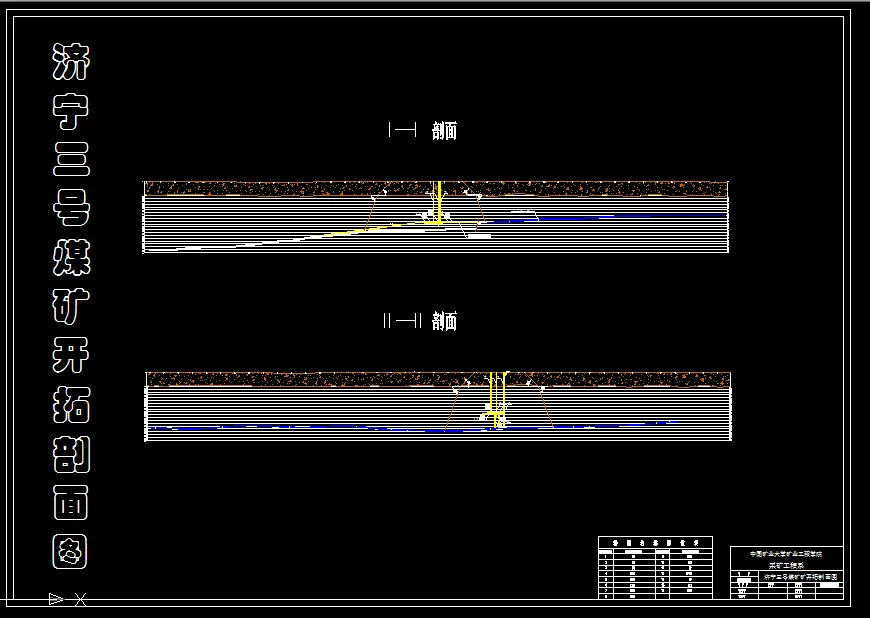Select the yellow shaft in section I—I

coord(439,203)
